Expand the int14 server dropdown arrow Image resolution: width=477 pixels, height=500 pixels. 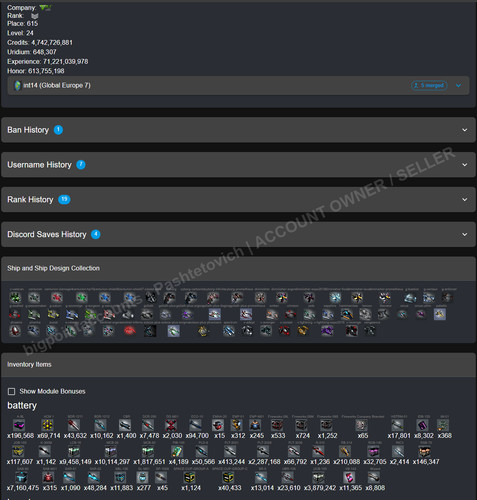pos(459,85)
